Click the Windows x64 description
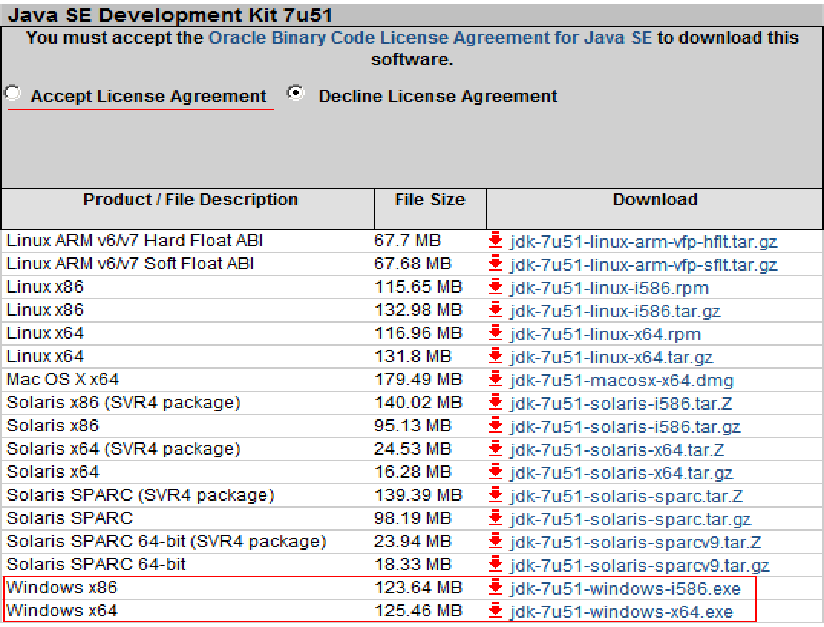 coord(61,610)
